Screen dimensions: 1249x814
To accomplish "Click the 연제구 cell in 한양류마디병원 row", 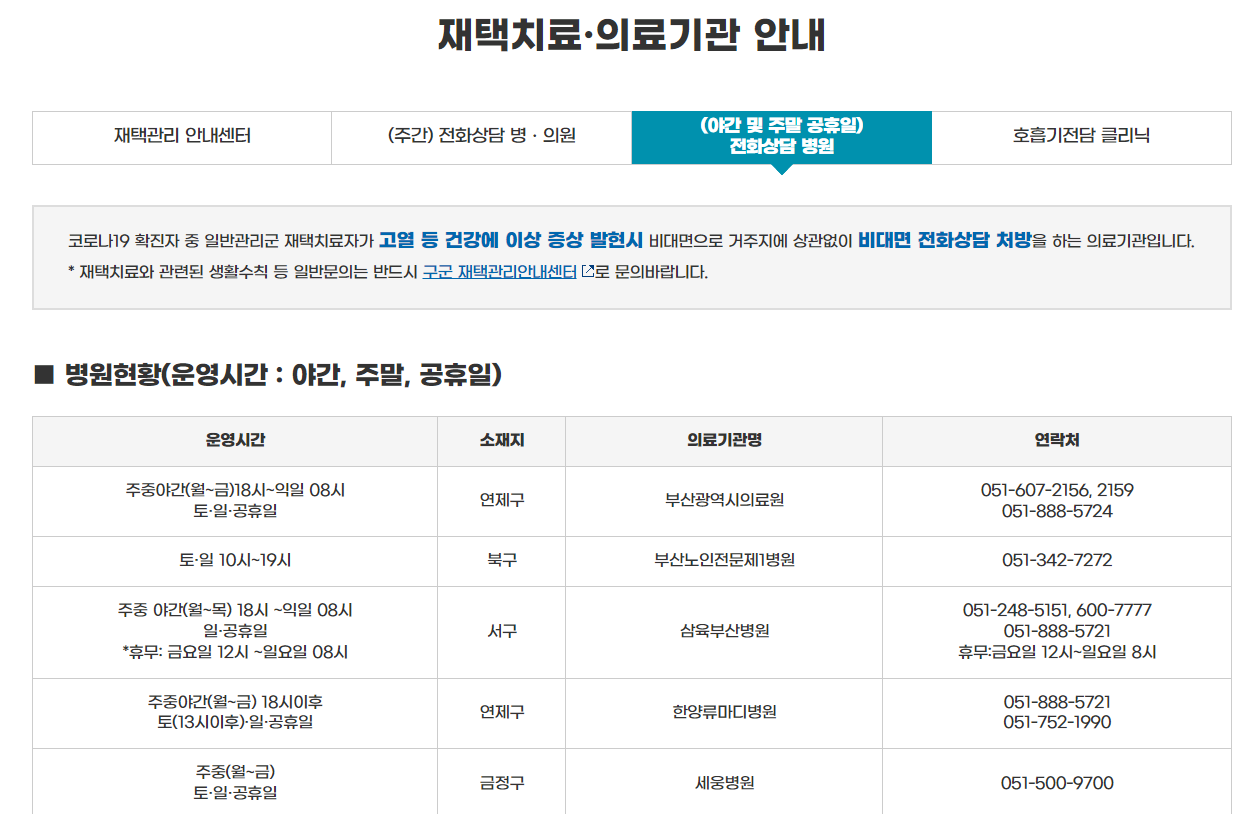I will point(502,713).
